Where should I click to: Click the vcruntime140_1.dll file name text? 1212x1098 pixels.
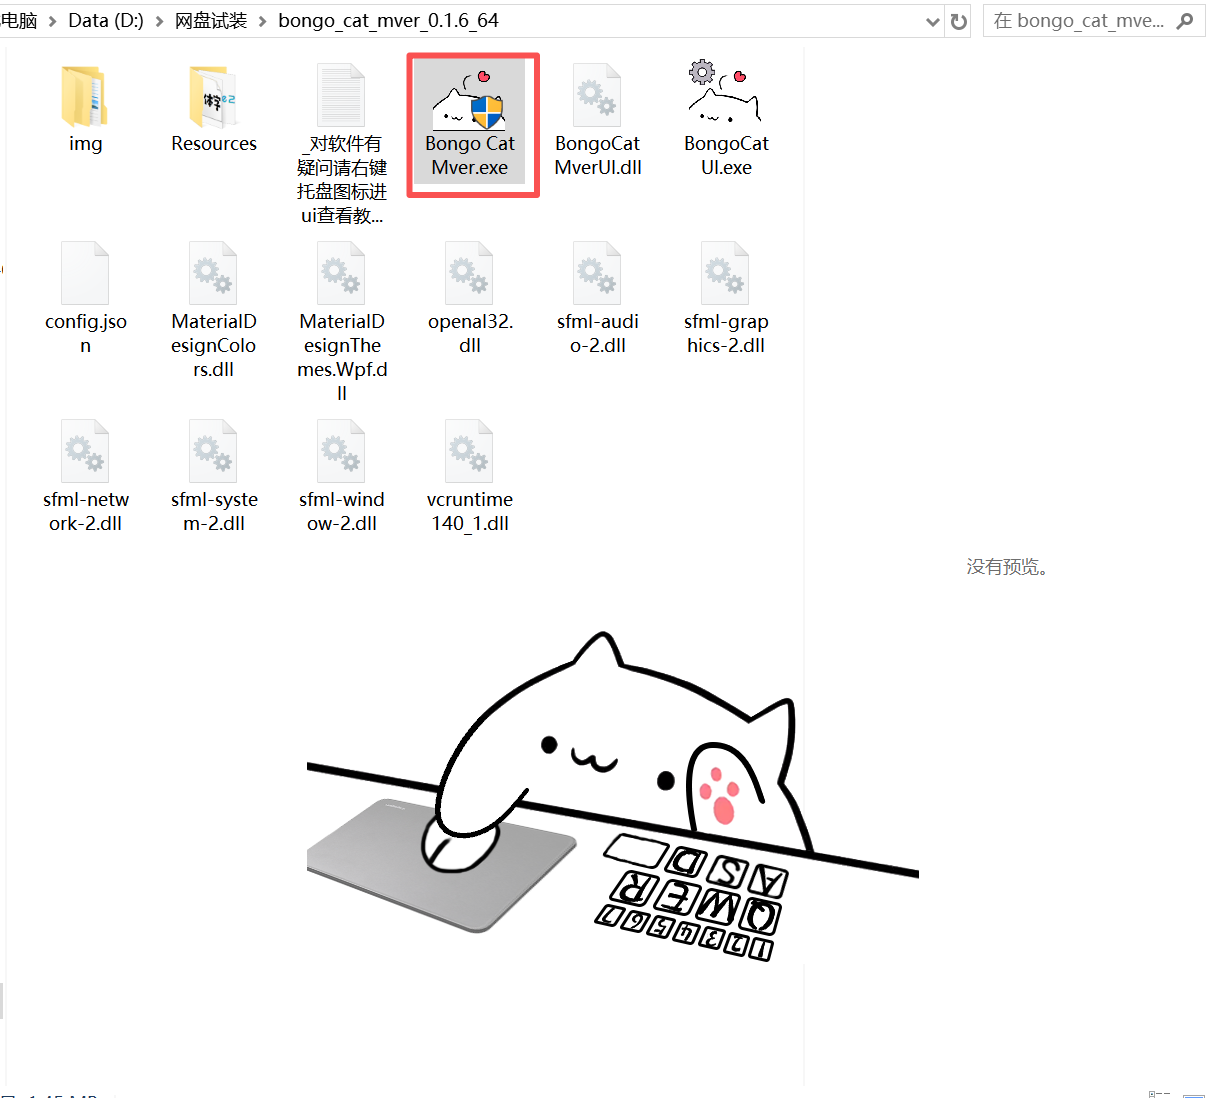[470, 512]
